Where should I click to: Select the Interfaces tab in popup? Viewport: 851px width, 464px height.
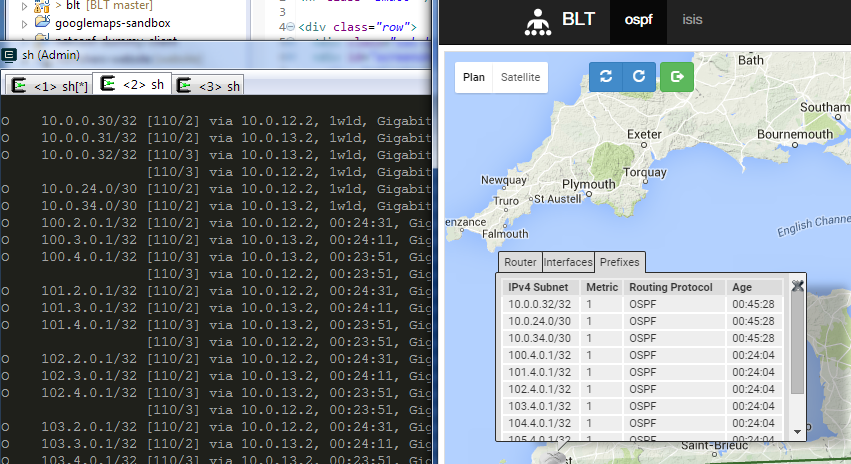(568, 262)
